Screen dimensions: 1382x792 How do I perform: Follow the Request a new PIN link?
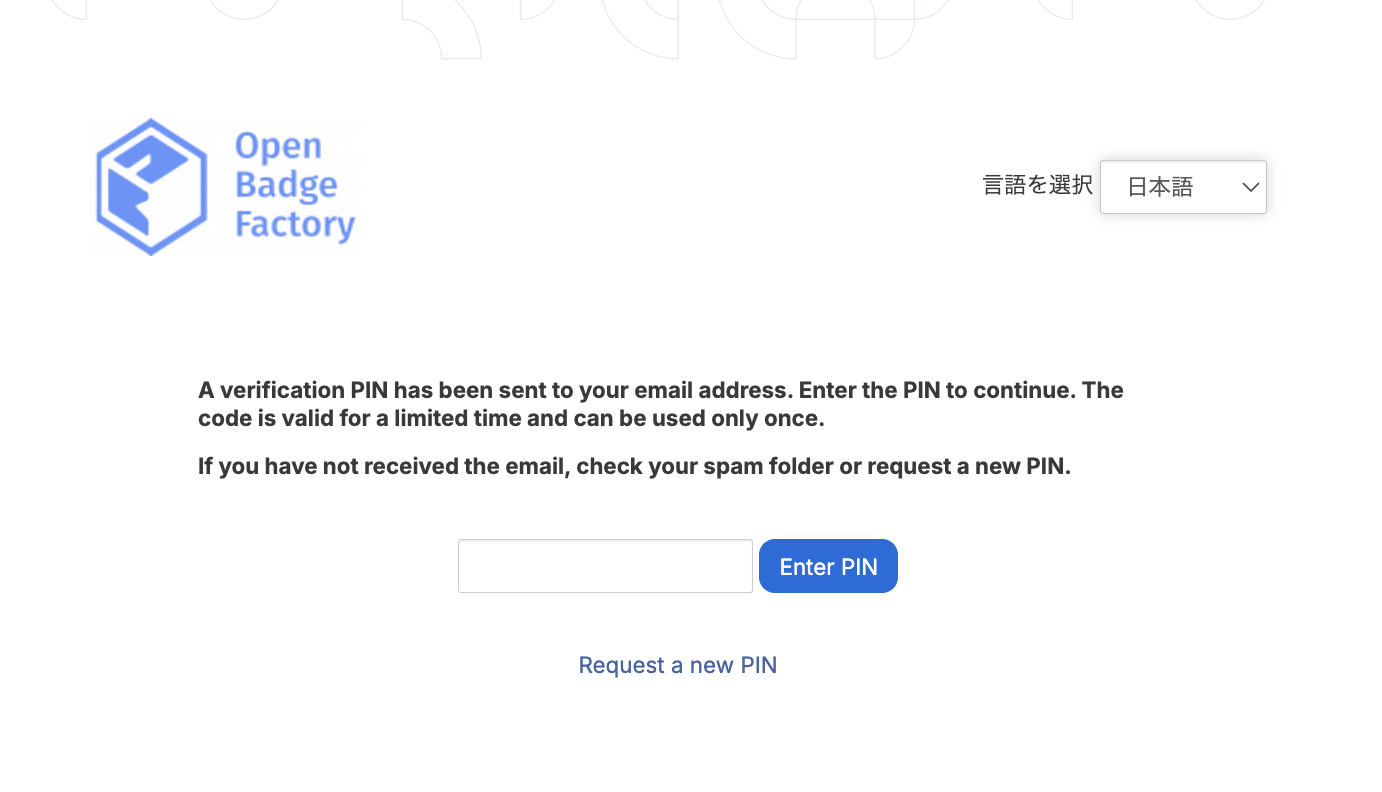(x=678, y=665)
